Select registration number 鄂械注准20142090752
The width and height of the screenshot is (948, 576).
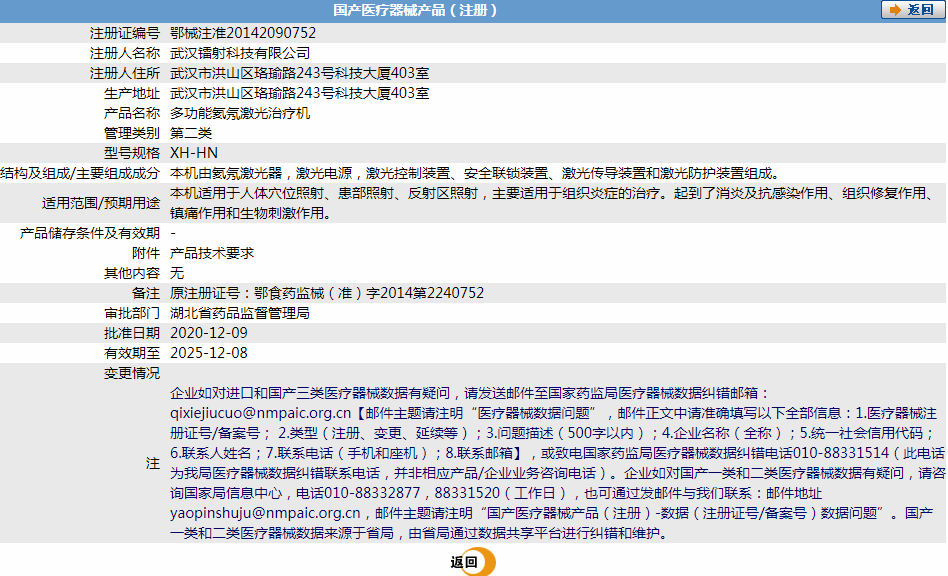pos(243,33)
